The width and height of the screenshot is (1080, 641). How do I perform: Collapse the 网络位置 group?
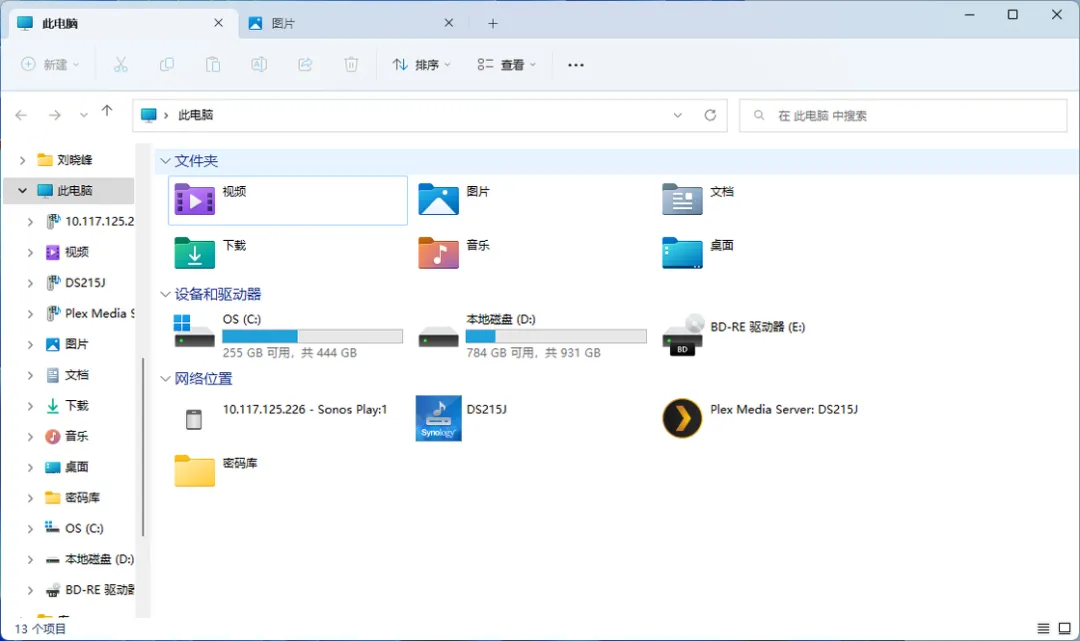(x=165, y=378)
